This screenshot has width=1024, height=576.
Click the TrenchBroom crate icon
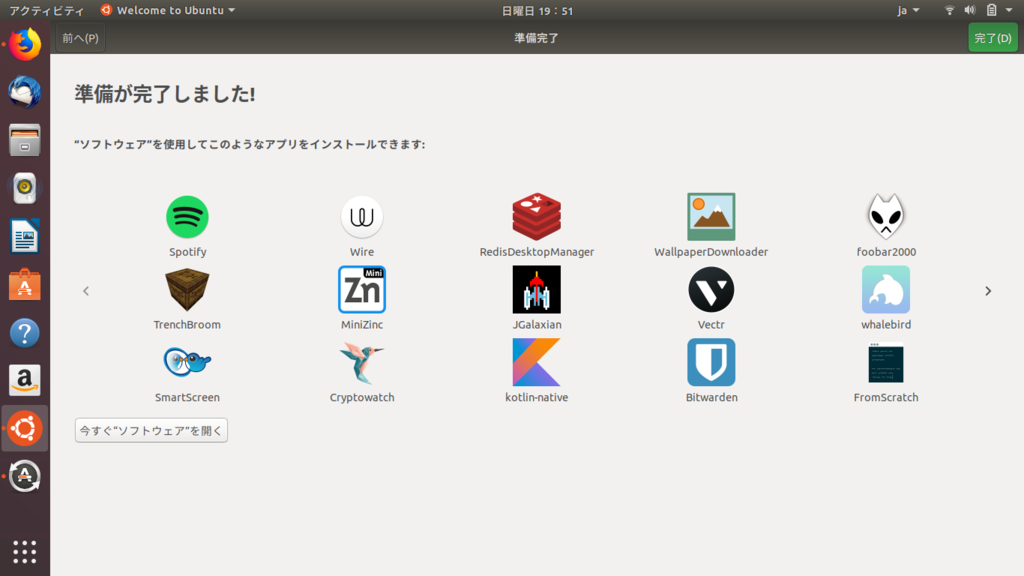click(x=187, y=289)
